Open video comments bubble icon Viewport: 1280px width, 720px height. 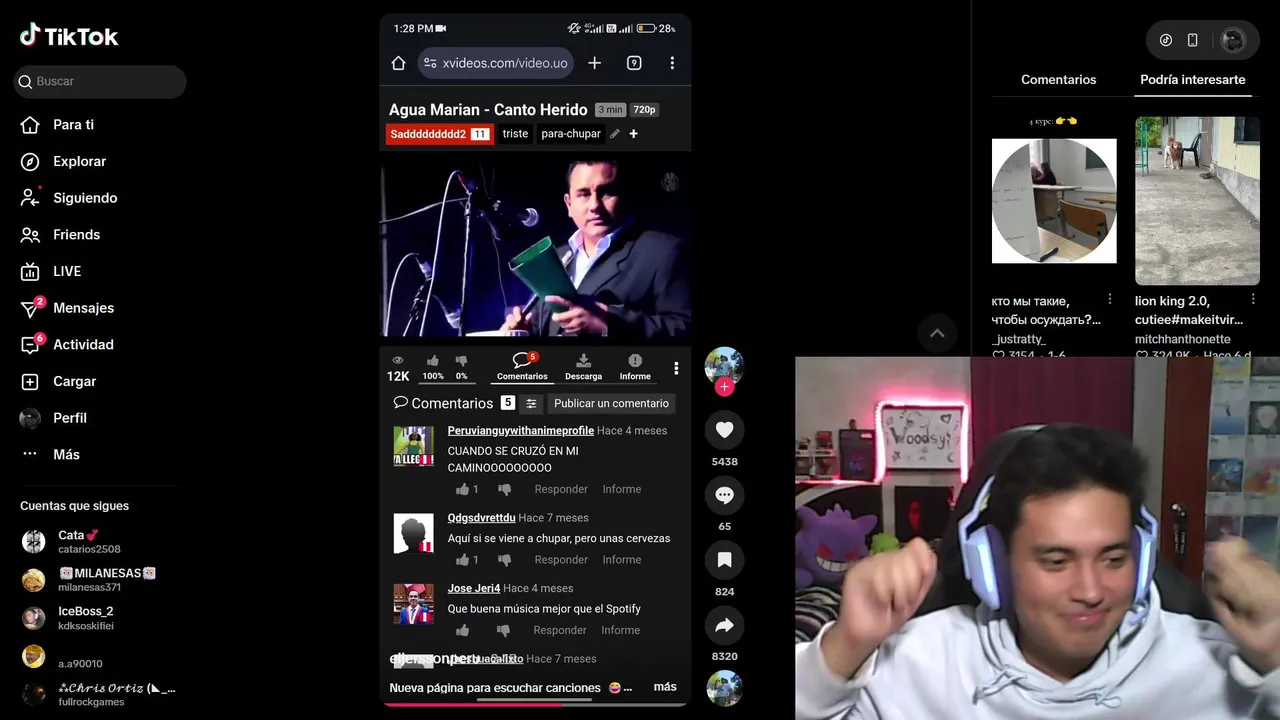(725, 495)
